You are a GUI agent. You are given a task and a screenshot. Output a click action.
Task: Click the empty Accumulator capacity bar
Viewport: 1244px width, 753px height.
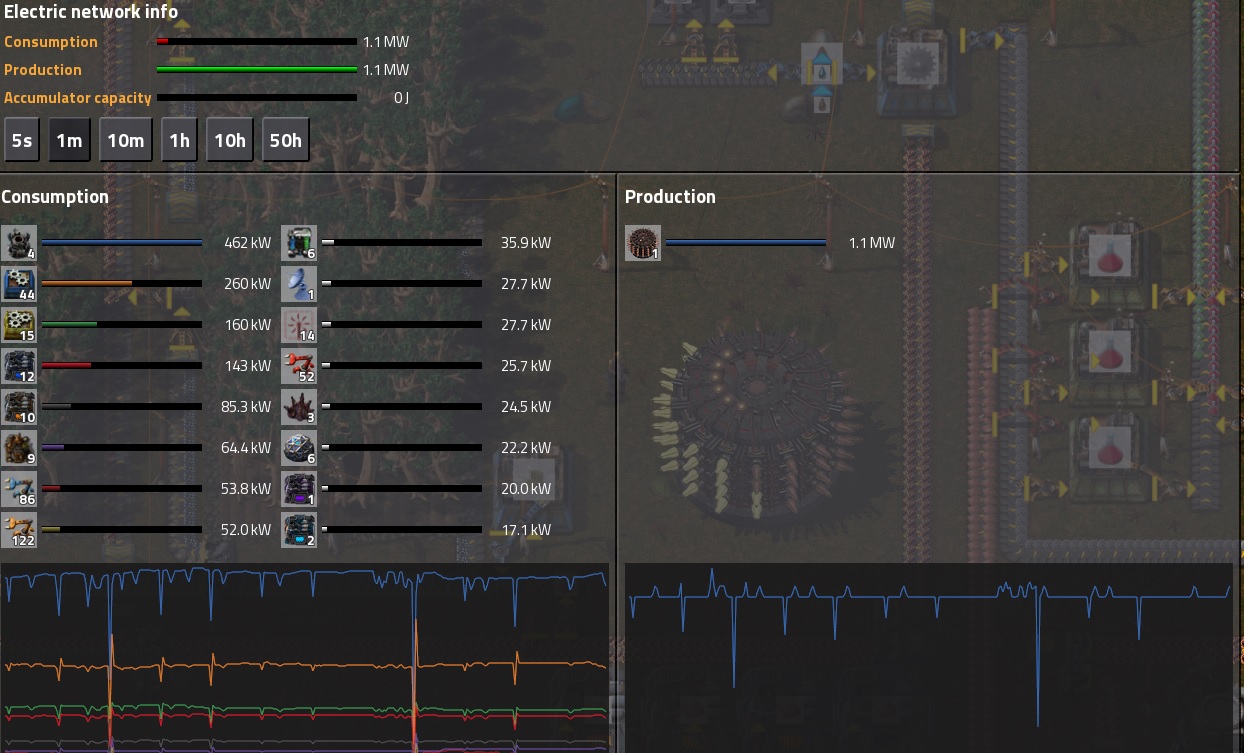257,98
